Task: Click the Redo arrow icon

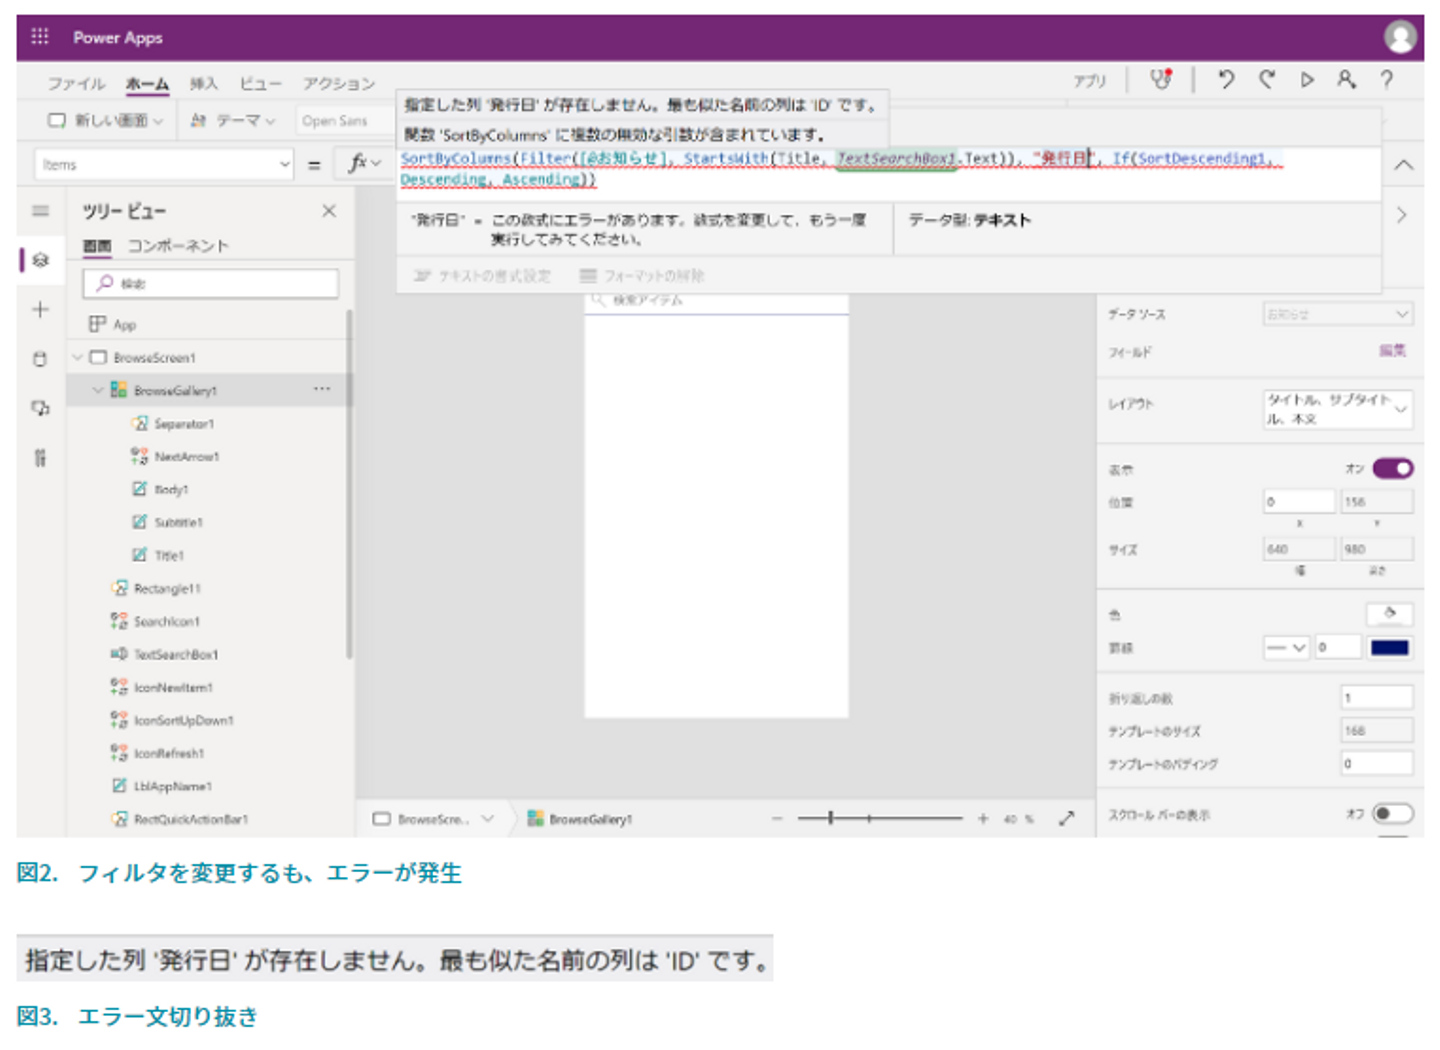Action: [1267, 80]
